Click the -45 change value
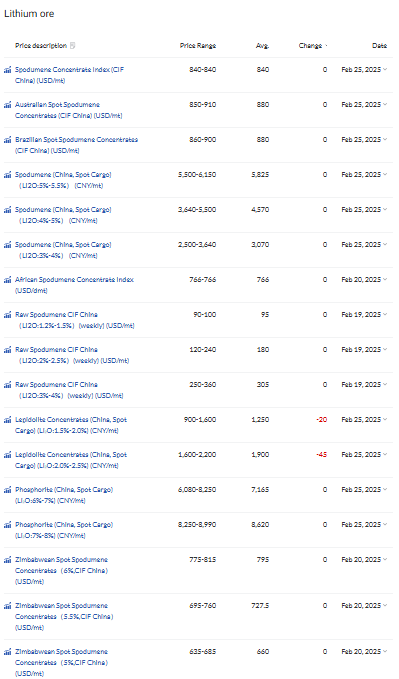This screenshot has height=679, width=399. coord(322,454)
